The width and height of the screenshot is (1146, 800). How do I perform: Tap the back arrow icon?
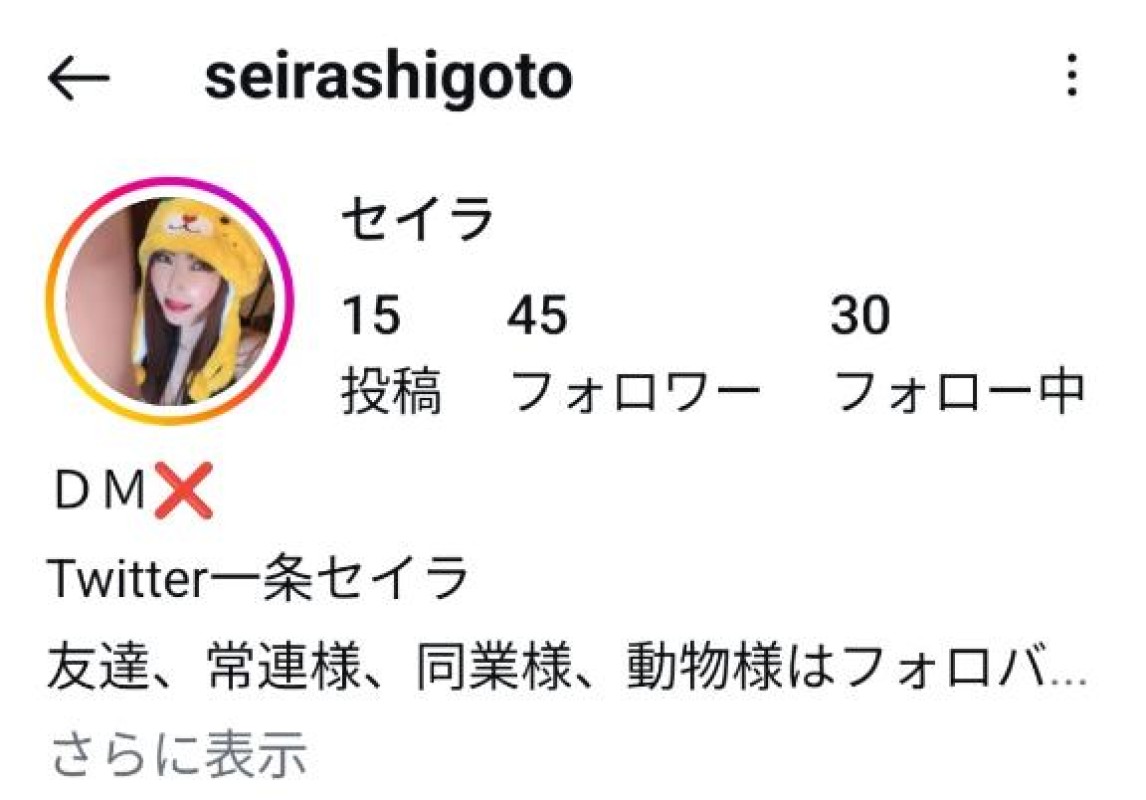click(x=79, y=77)
